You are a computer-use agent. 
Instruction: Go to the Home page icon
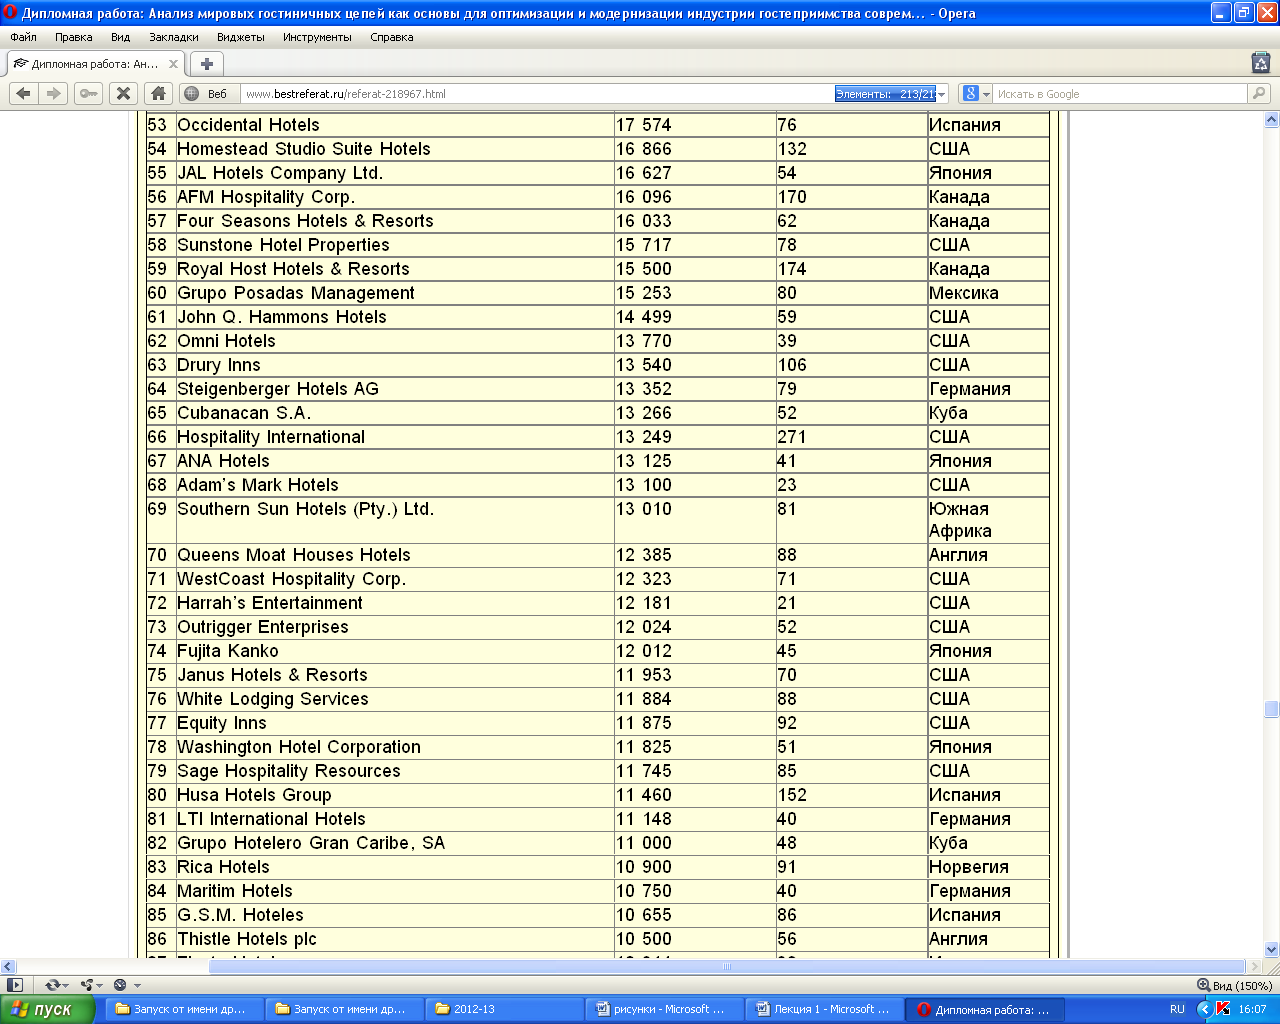click(157, 93)
